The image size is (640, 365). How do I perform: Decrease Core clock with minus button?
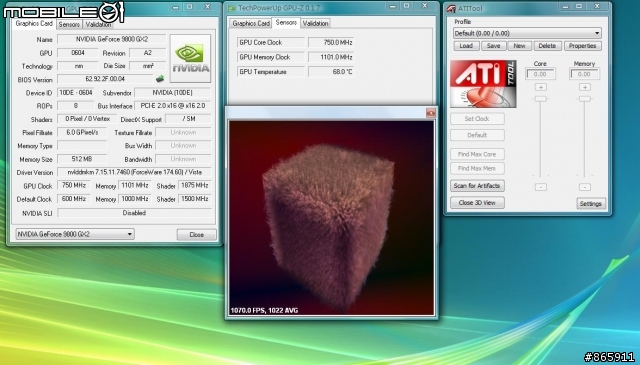(x=540, y=187)
